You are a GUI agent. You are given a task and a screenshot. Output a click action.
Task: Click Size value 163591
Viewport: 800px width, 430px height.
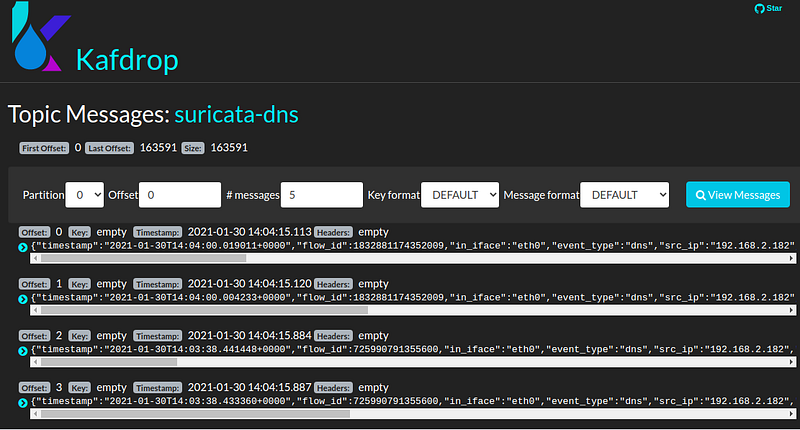pyautogui.click(x=229, y=148)
